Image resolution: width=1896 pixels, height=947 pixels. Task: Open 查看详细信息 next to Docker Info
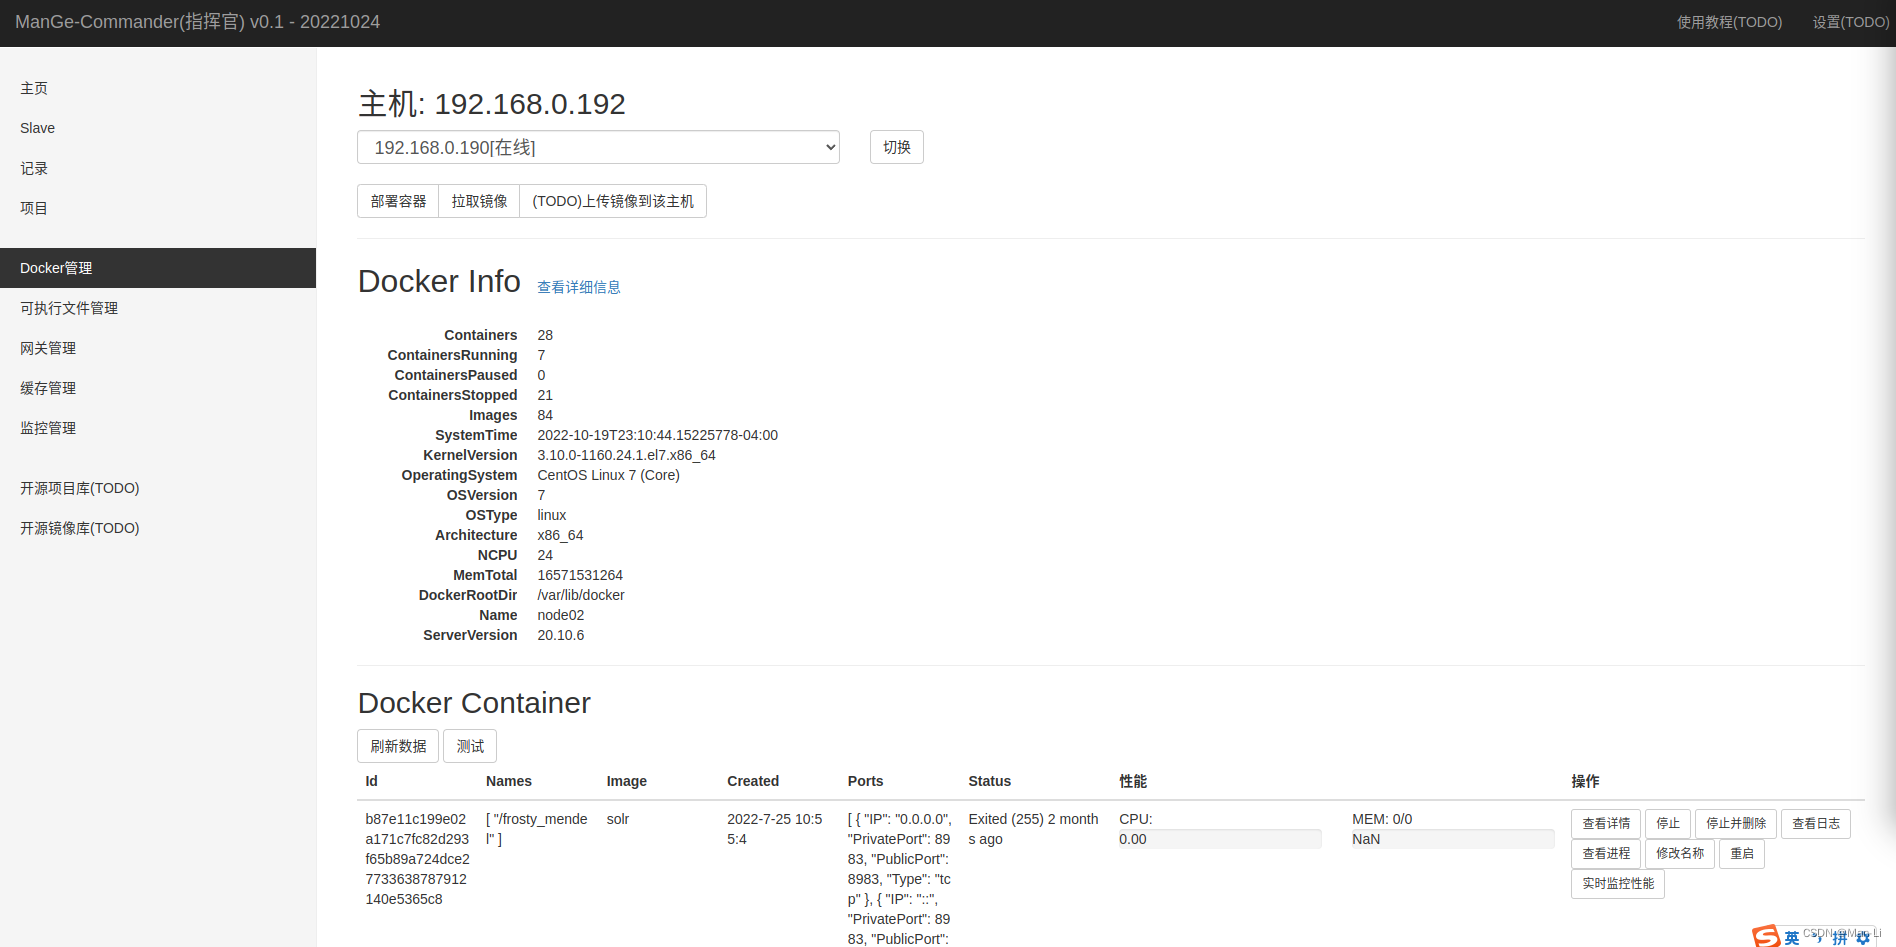coord(578,287)
